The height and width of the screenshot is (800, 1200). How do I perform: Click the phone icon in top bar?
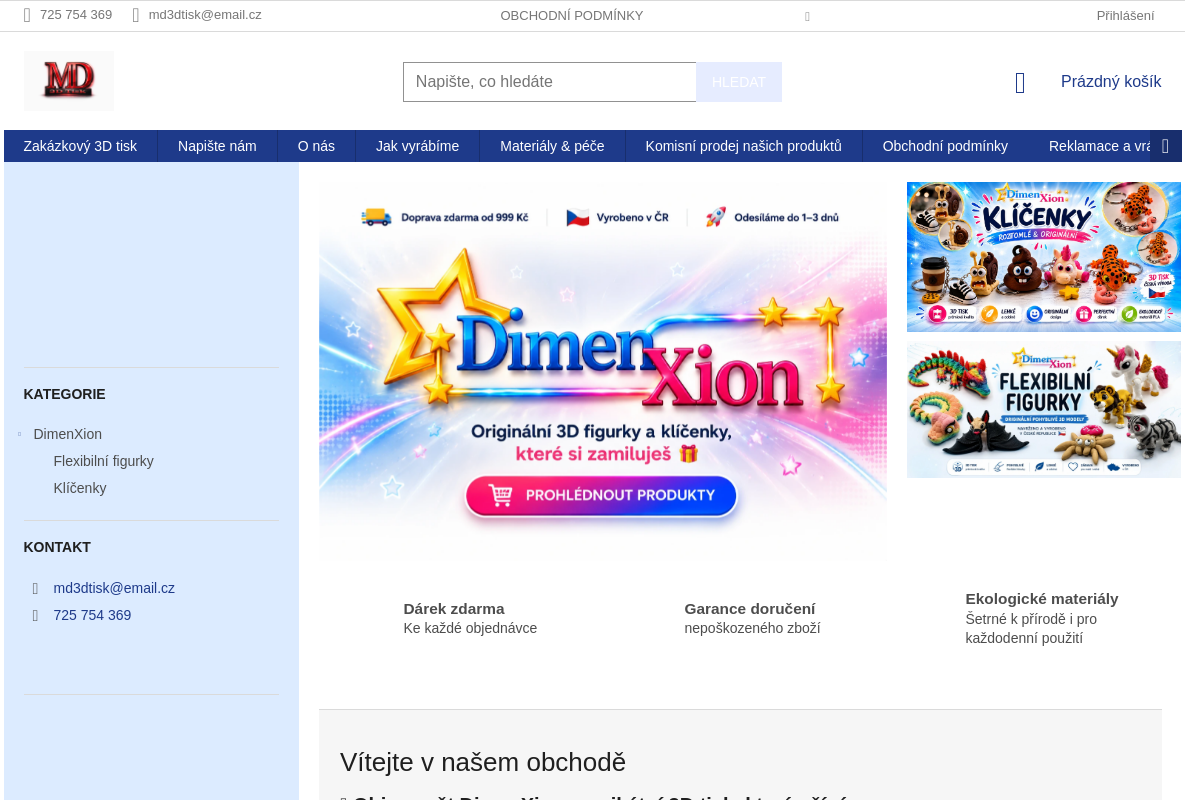click(x=27, y=15)
